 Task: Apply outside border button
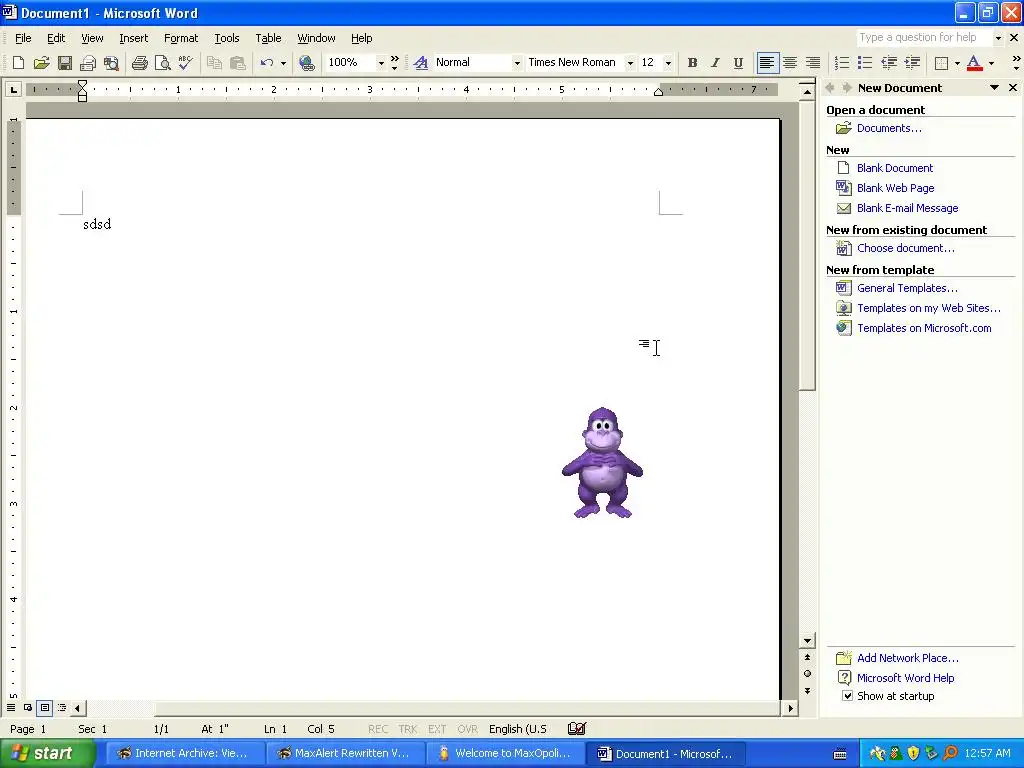coord(942,63)
